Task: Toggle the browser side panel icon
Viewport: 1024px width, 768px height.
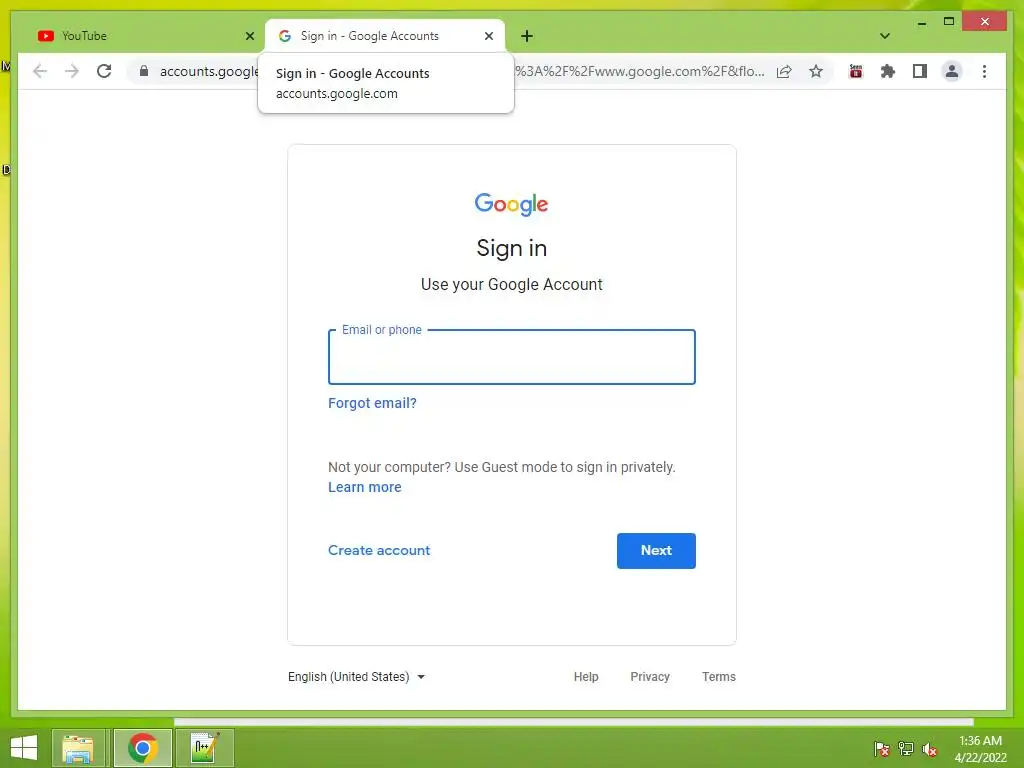Action: 920,71
